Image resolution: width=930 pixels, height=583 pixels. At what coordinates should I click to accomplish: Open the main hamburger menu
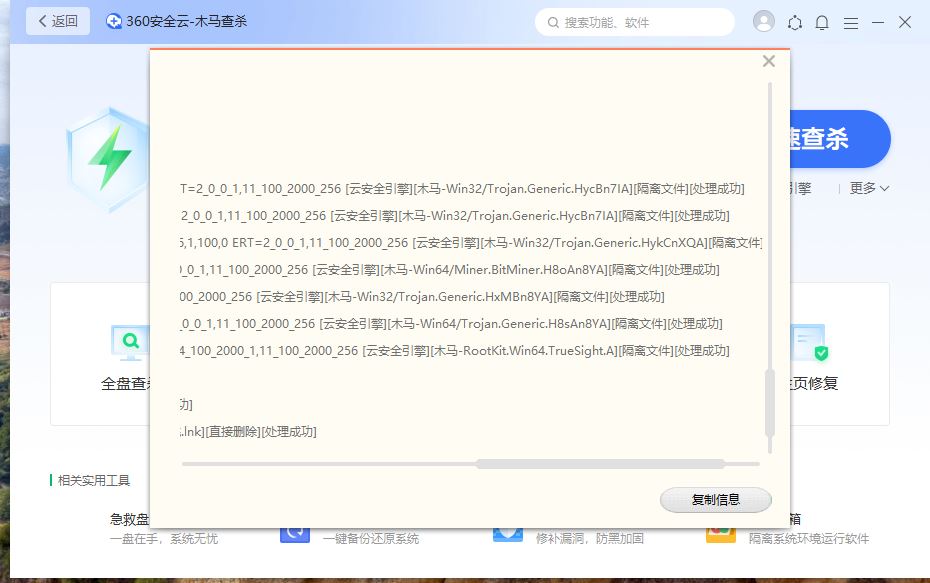pos(851,23)
